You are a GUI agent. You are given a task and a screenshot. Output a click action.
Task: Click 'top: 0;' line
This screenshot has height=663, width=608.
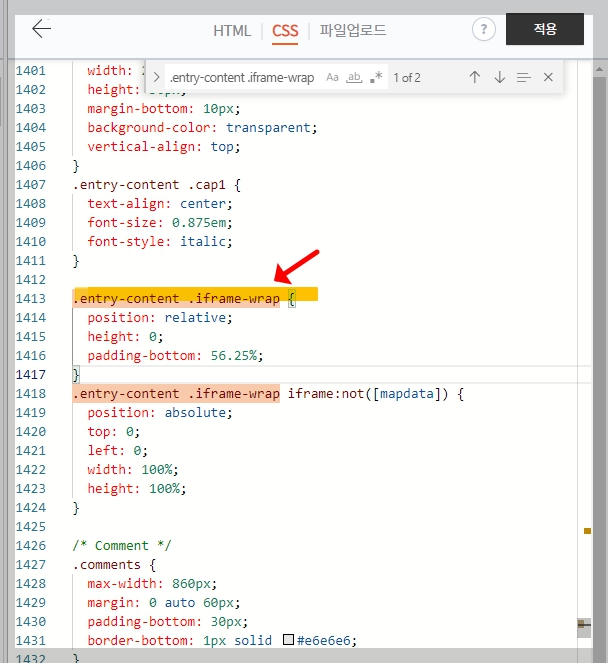click(113, 432)
